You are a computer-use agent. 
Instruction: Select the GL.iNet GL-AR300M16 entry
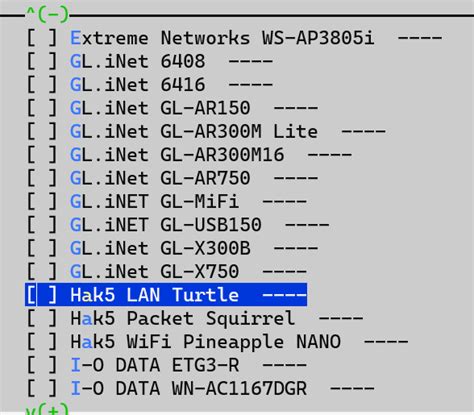click(x=189, y=155)
